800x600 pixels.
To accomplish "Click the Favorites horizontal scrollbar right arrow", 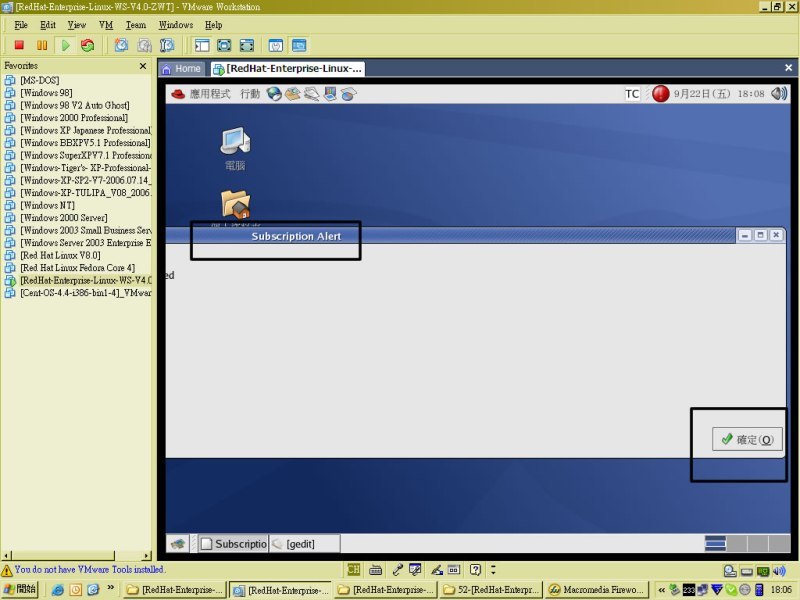I will (147, 555).
